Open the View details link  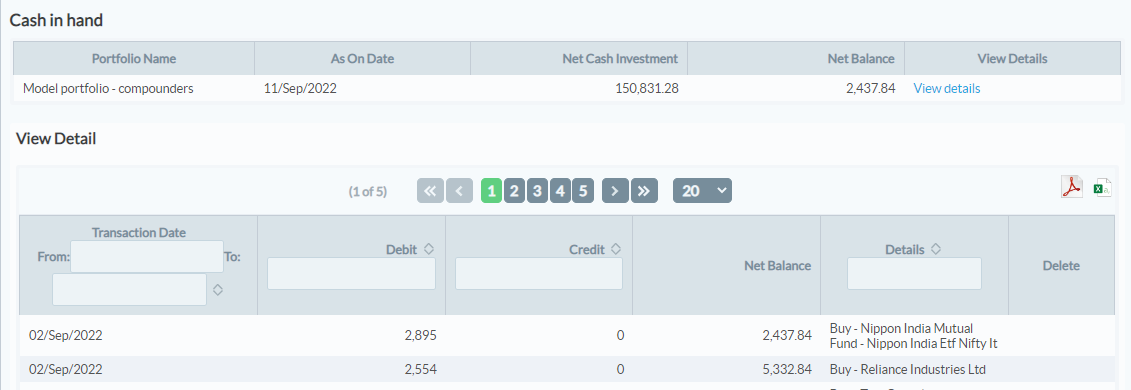click(946, 89)
